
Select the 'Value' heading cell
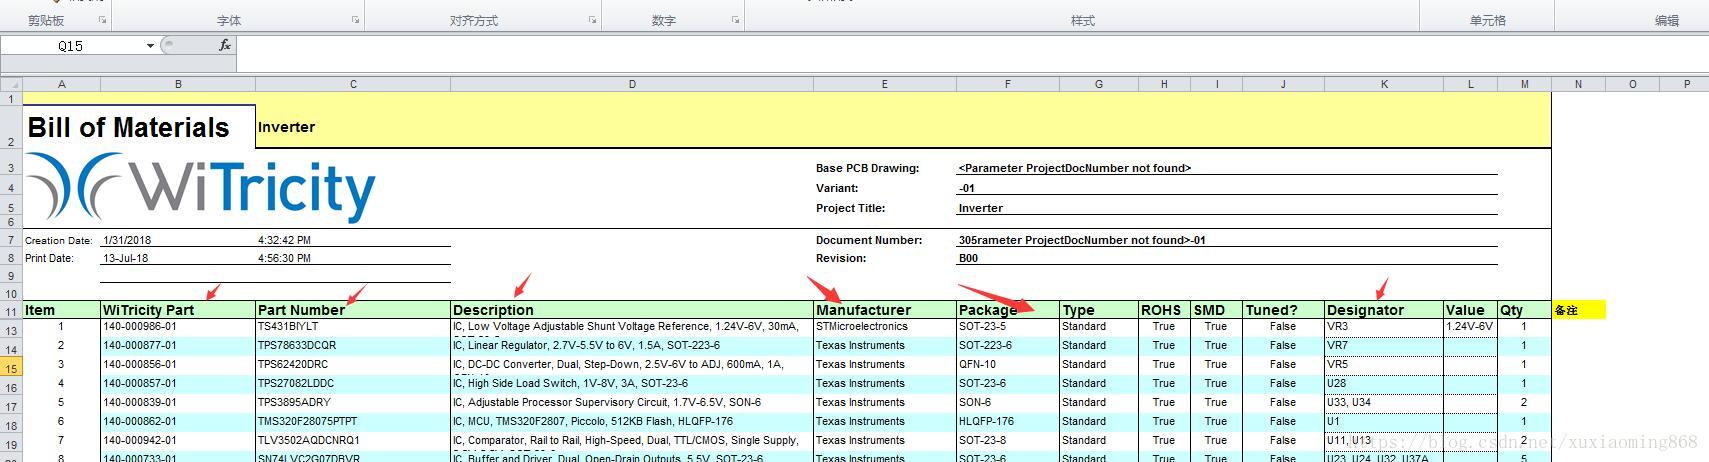(x=1470, y=310)
